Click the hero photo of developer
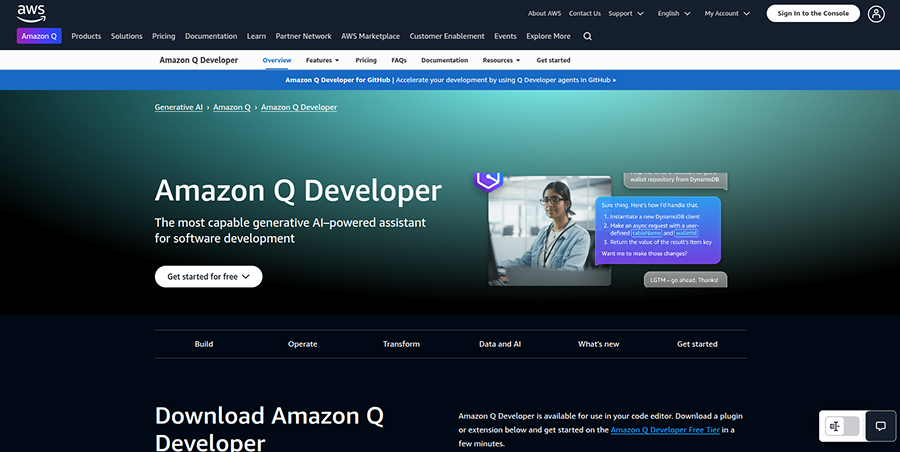The image size is (900, 452). [549, 231]
